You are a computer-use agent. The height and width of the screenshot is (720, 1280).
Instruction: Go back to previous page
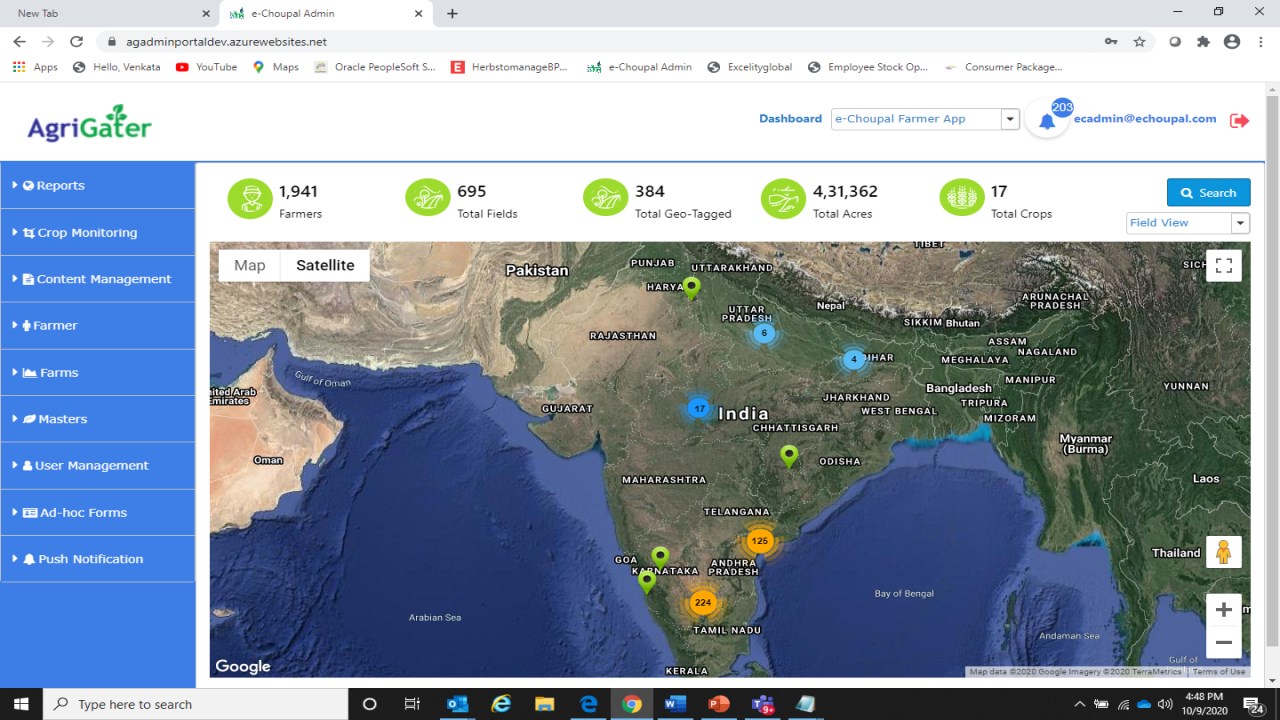coord(19,42)
